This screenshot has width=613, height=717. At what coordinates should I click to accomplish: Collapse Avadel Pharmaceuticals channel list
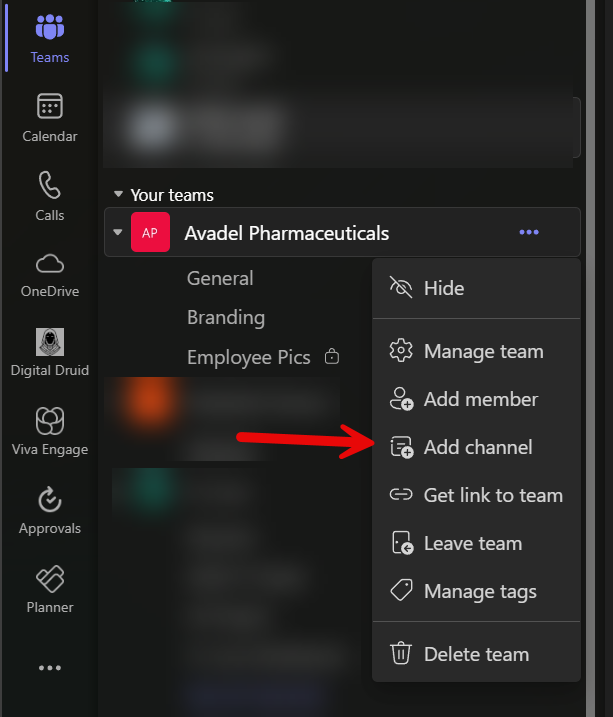click(x=118, y=232)
